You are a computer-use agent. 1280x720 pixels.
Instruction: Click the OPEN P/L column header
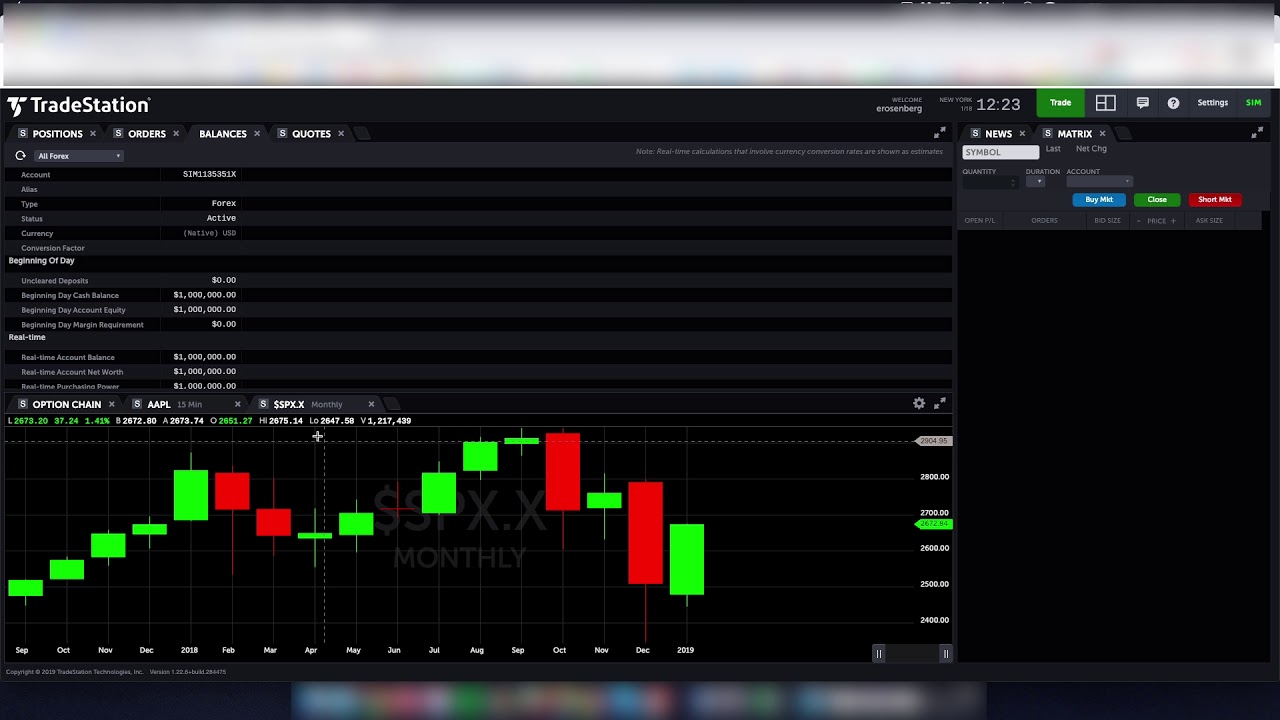pyautogui.click(x=980, y=220)
